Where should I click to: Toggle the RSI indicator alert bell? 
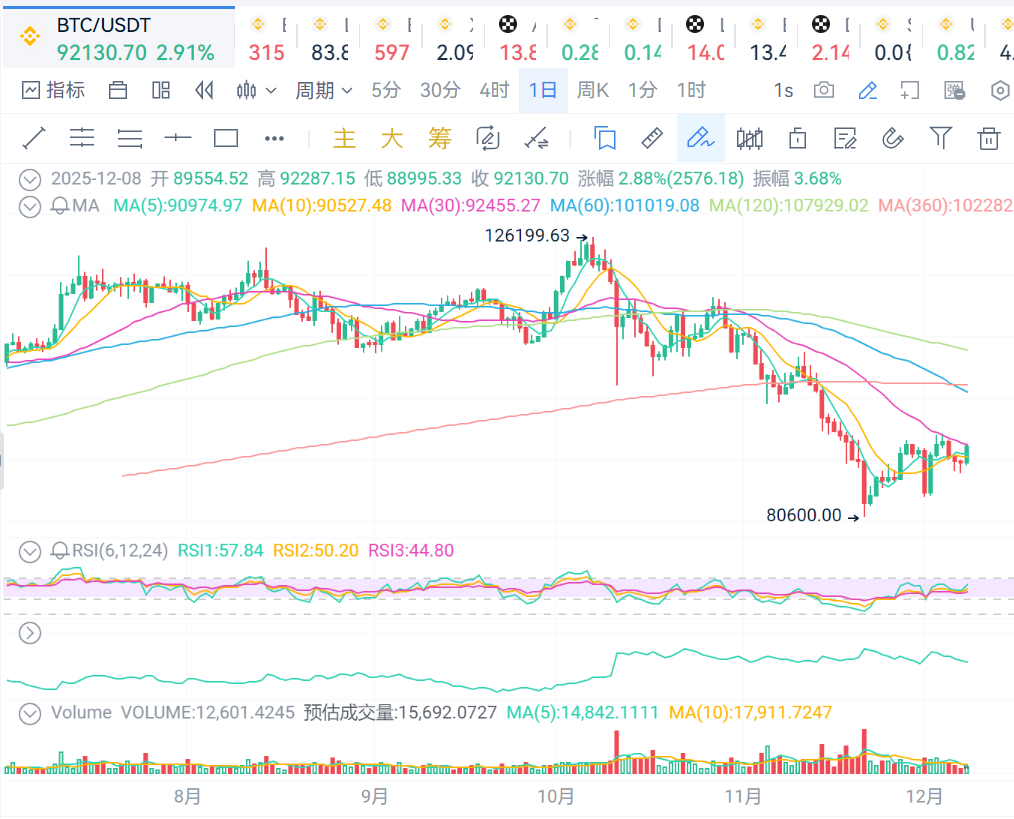click(x=60, y=550)
